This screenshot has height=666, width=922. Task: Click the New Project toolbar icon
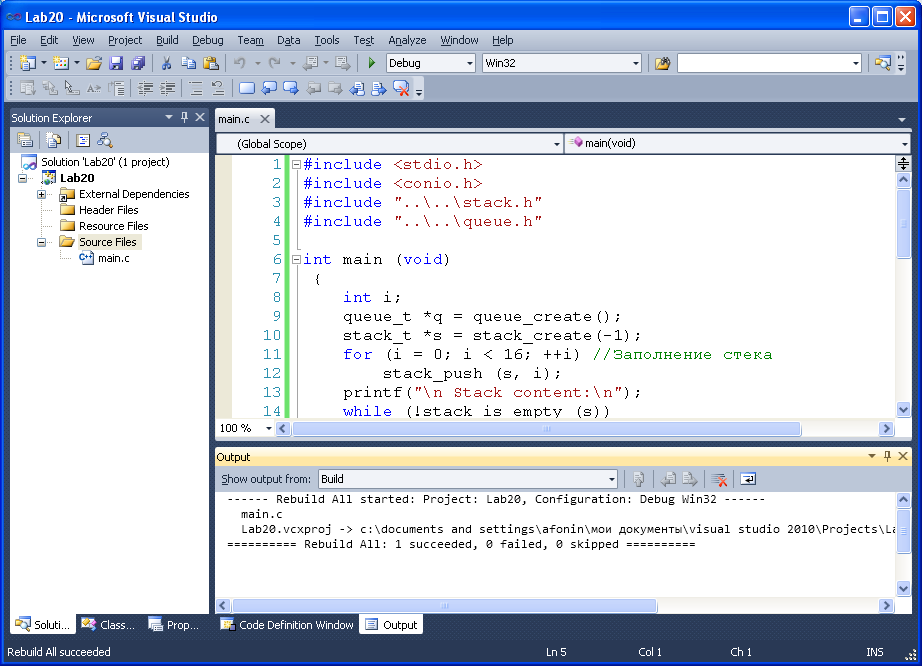click(x=27, y=63)
